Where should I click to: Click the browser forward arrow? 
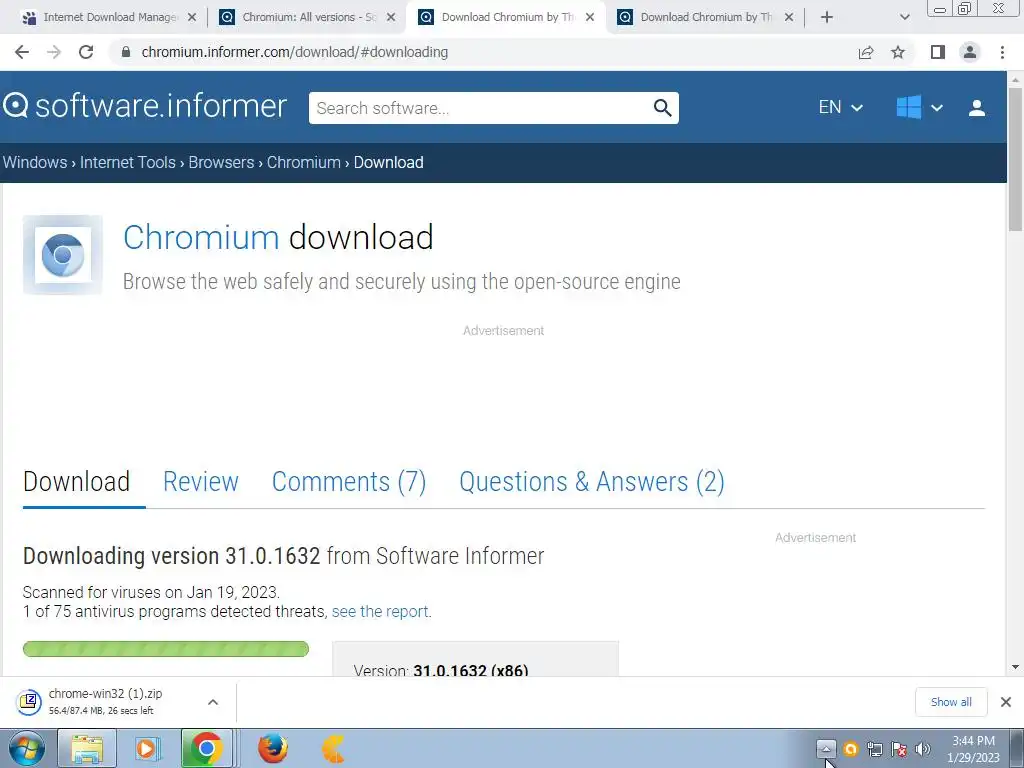54,52
